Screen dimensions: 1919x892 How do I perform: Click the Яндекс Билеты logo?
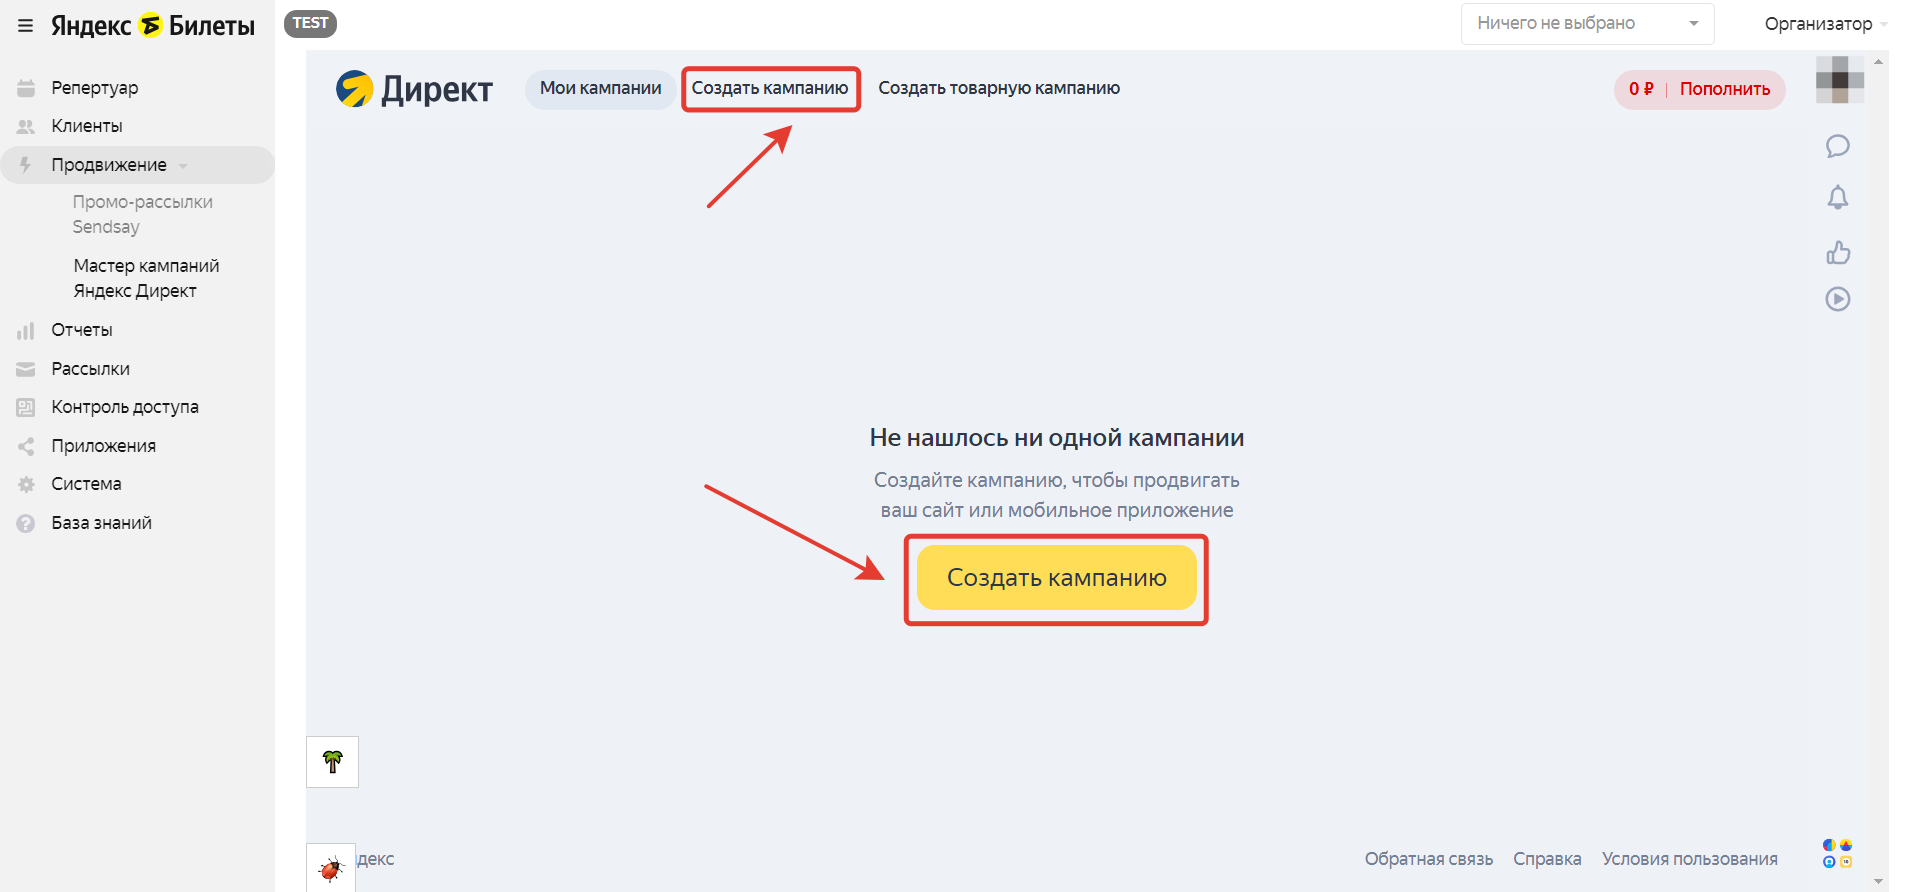pyautogui.click(x=153, y=26)
